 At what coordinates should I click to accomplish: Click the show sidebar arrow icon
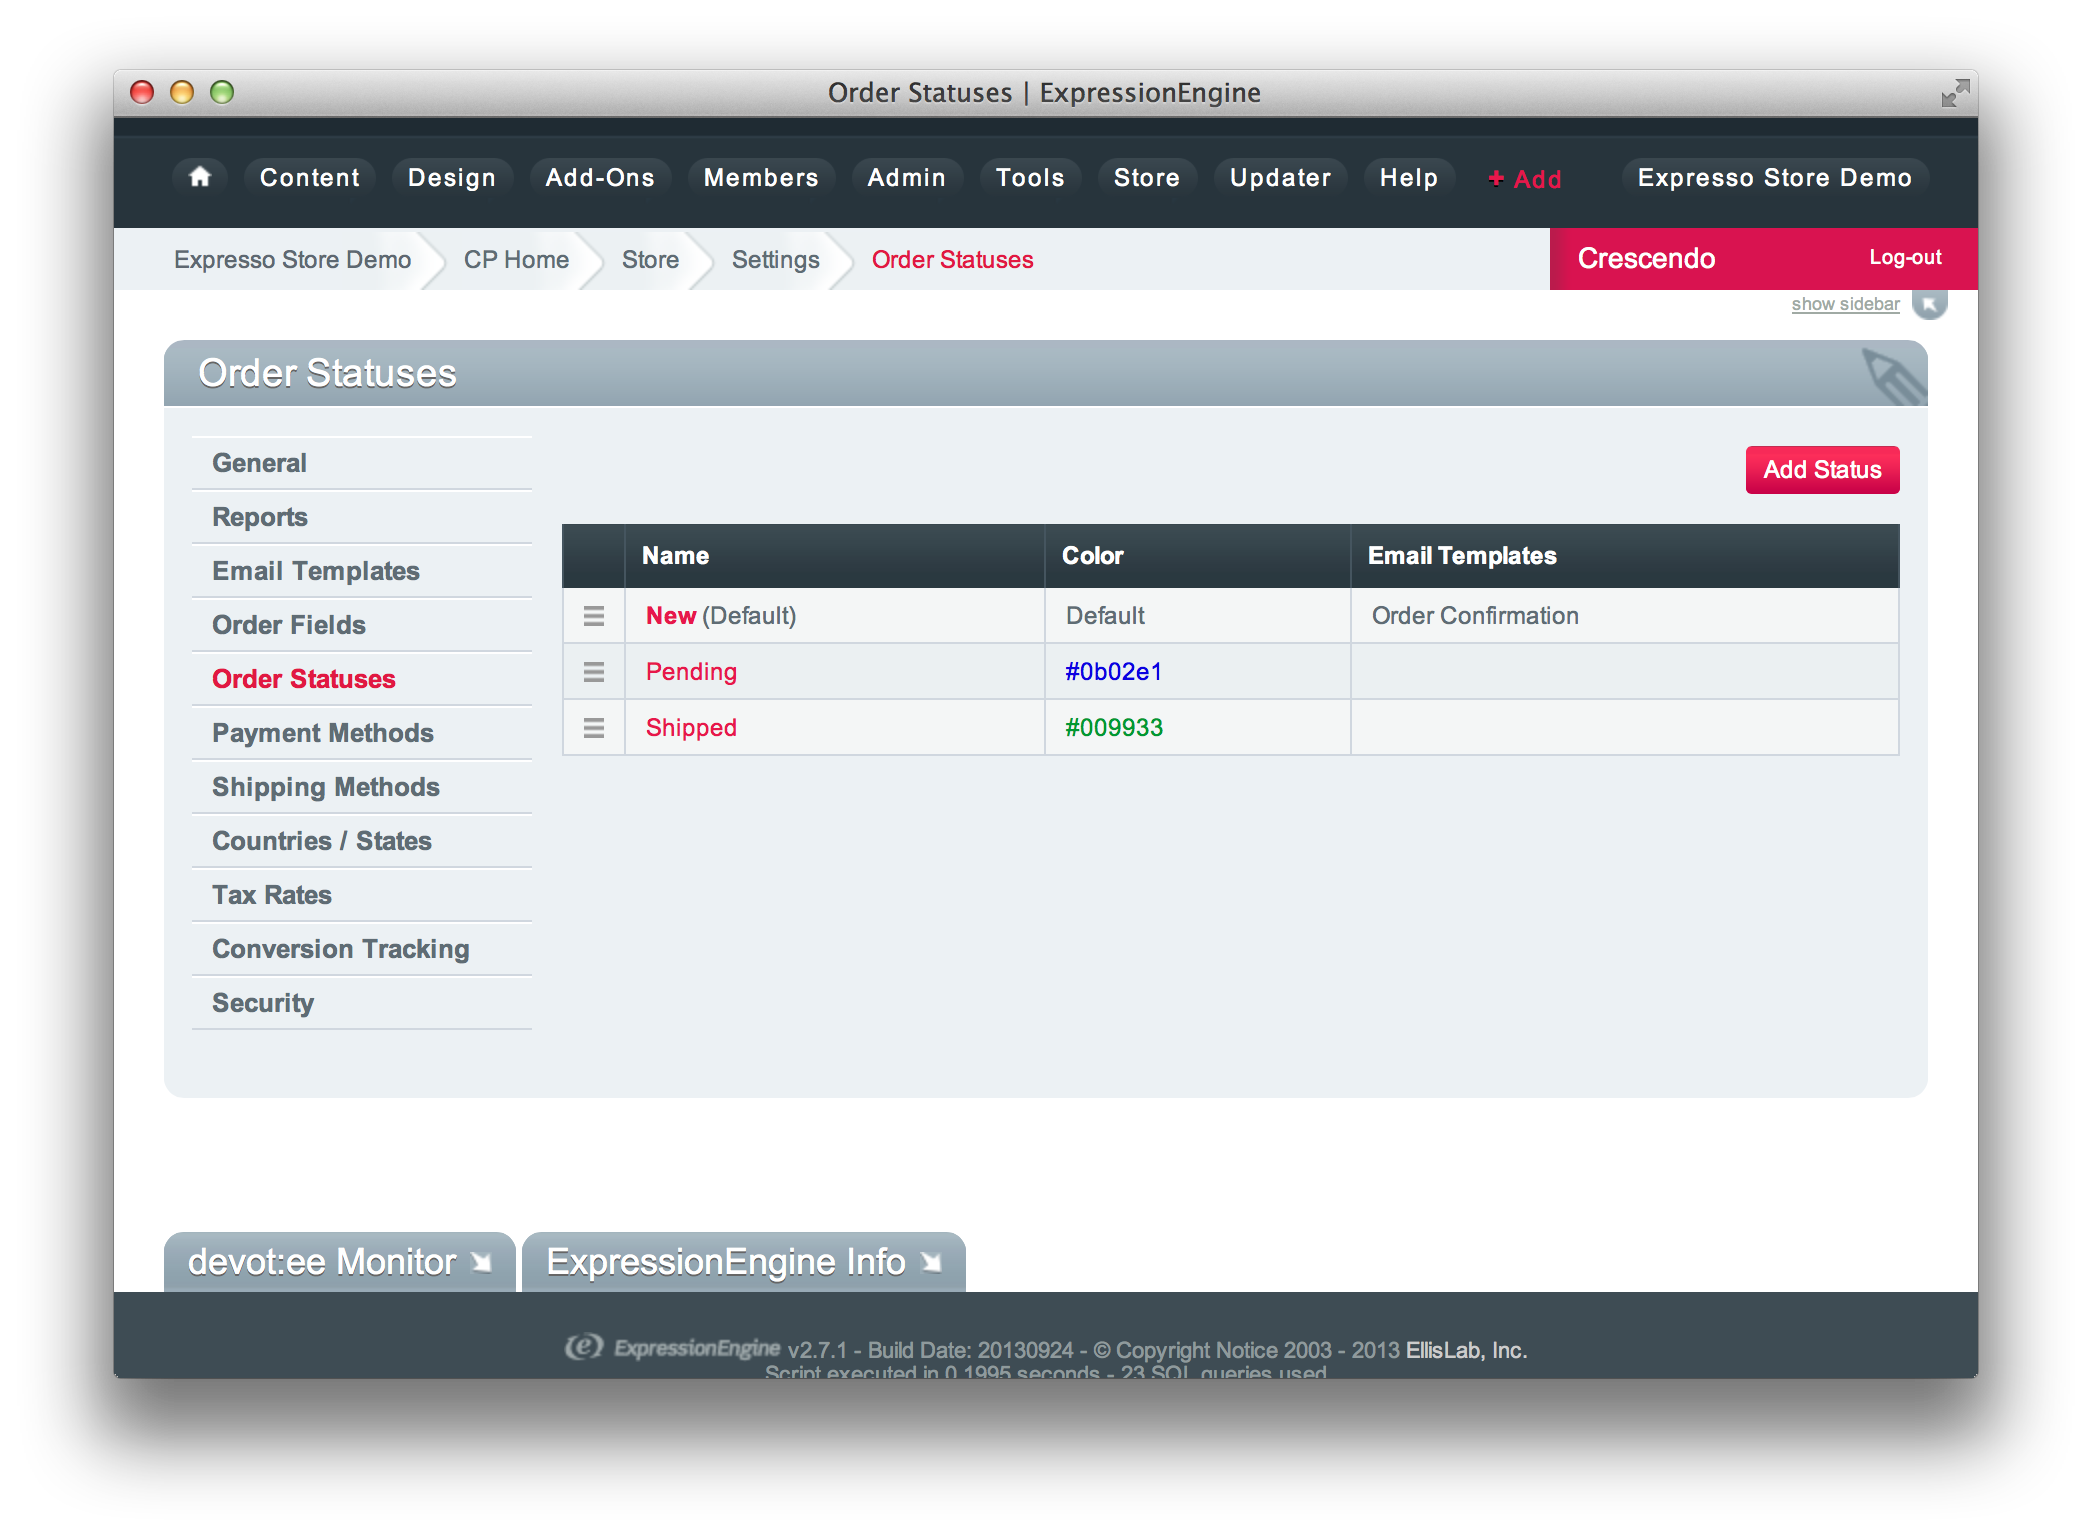(x=1929, y=304)
